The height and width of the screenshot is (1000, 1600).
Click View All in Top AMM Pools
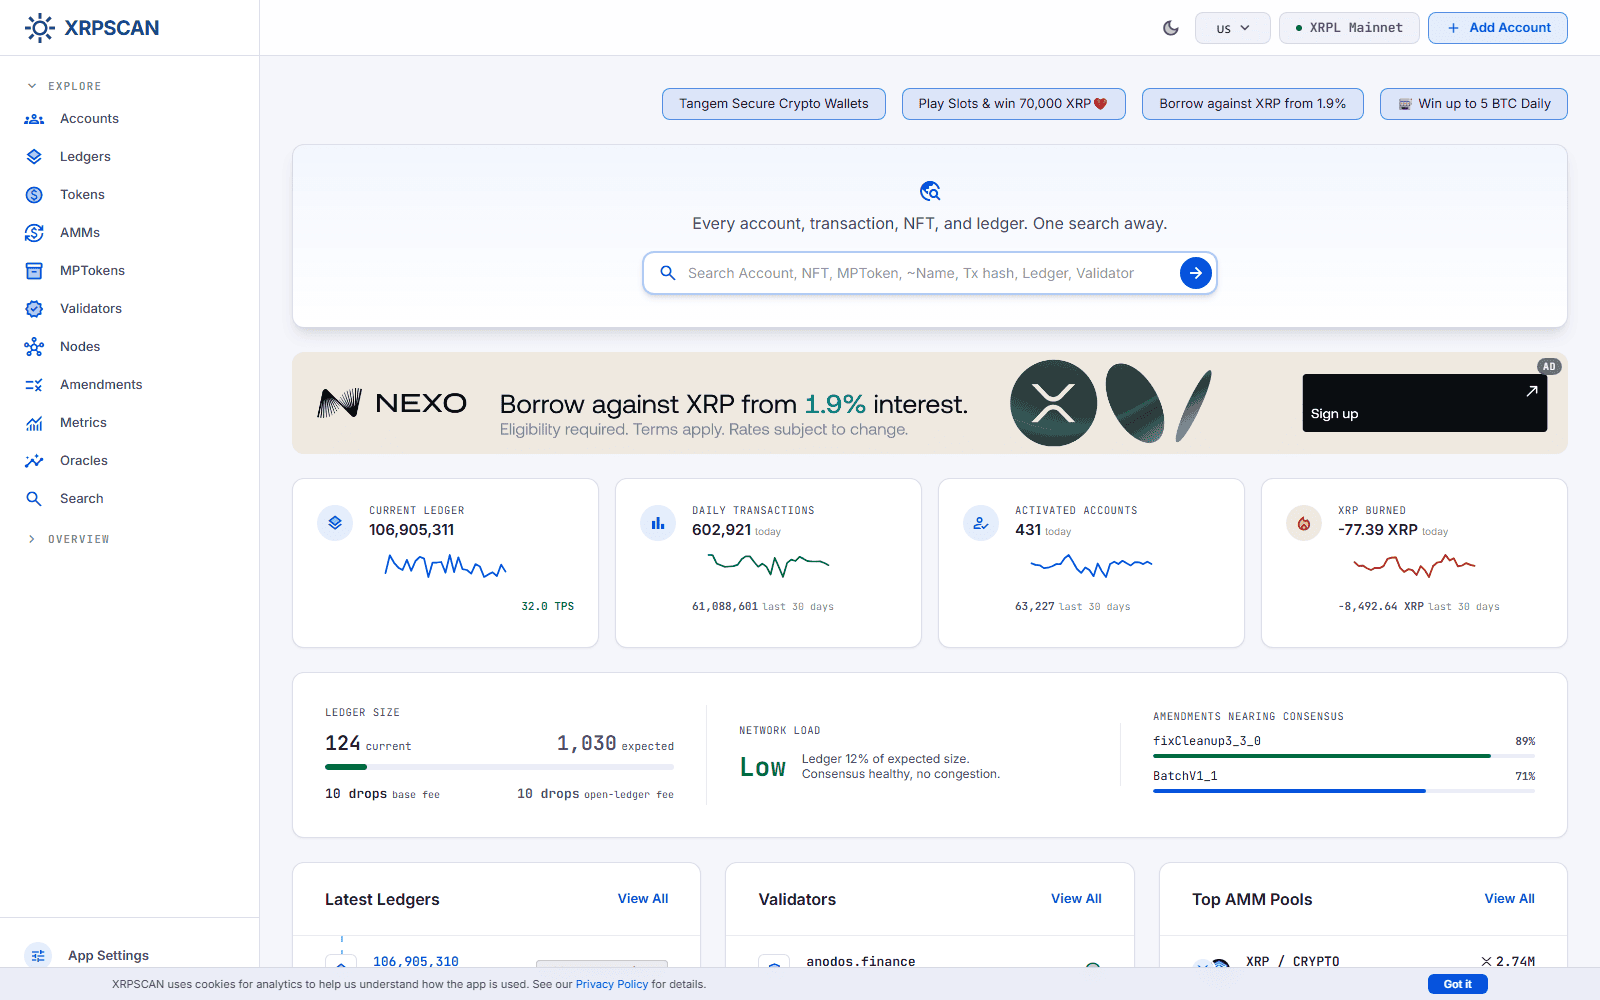tap(1510, 899)
